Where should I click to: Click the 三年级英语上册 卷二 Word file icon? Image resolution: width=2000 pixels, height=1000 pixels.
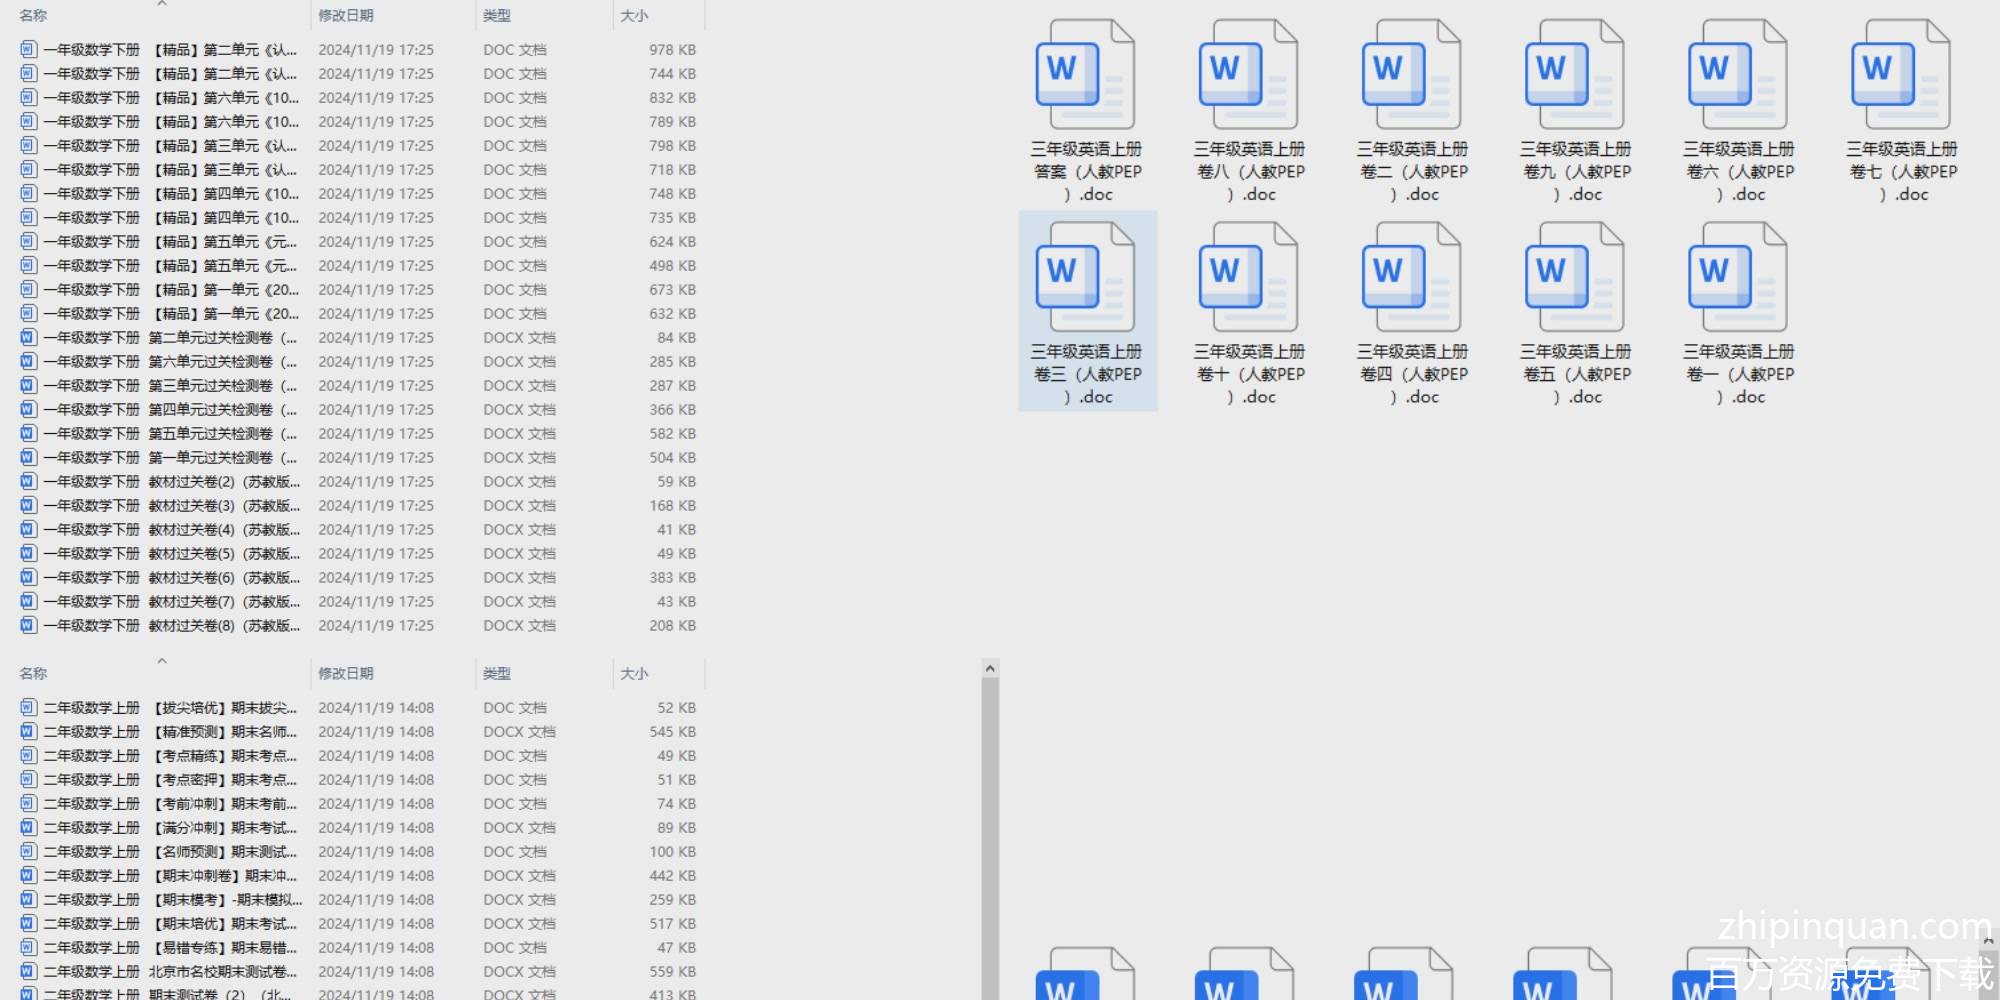1412,76
